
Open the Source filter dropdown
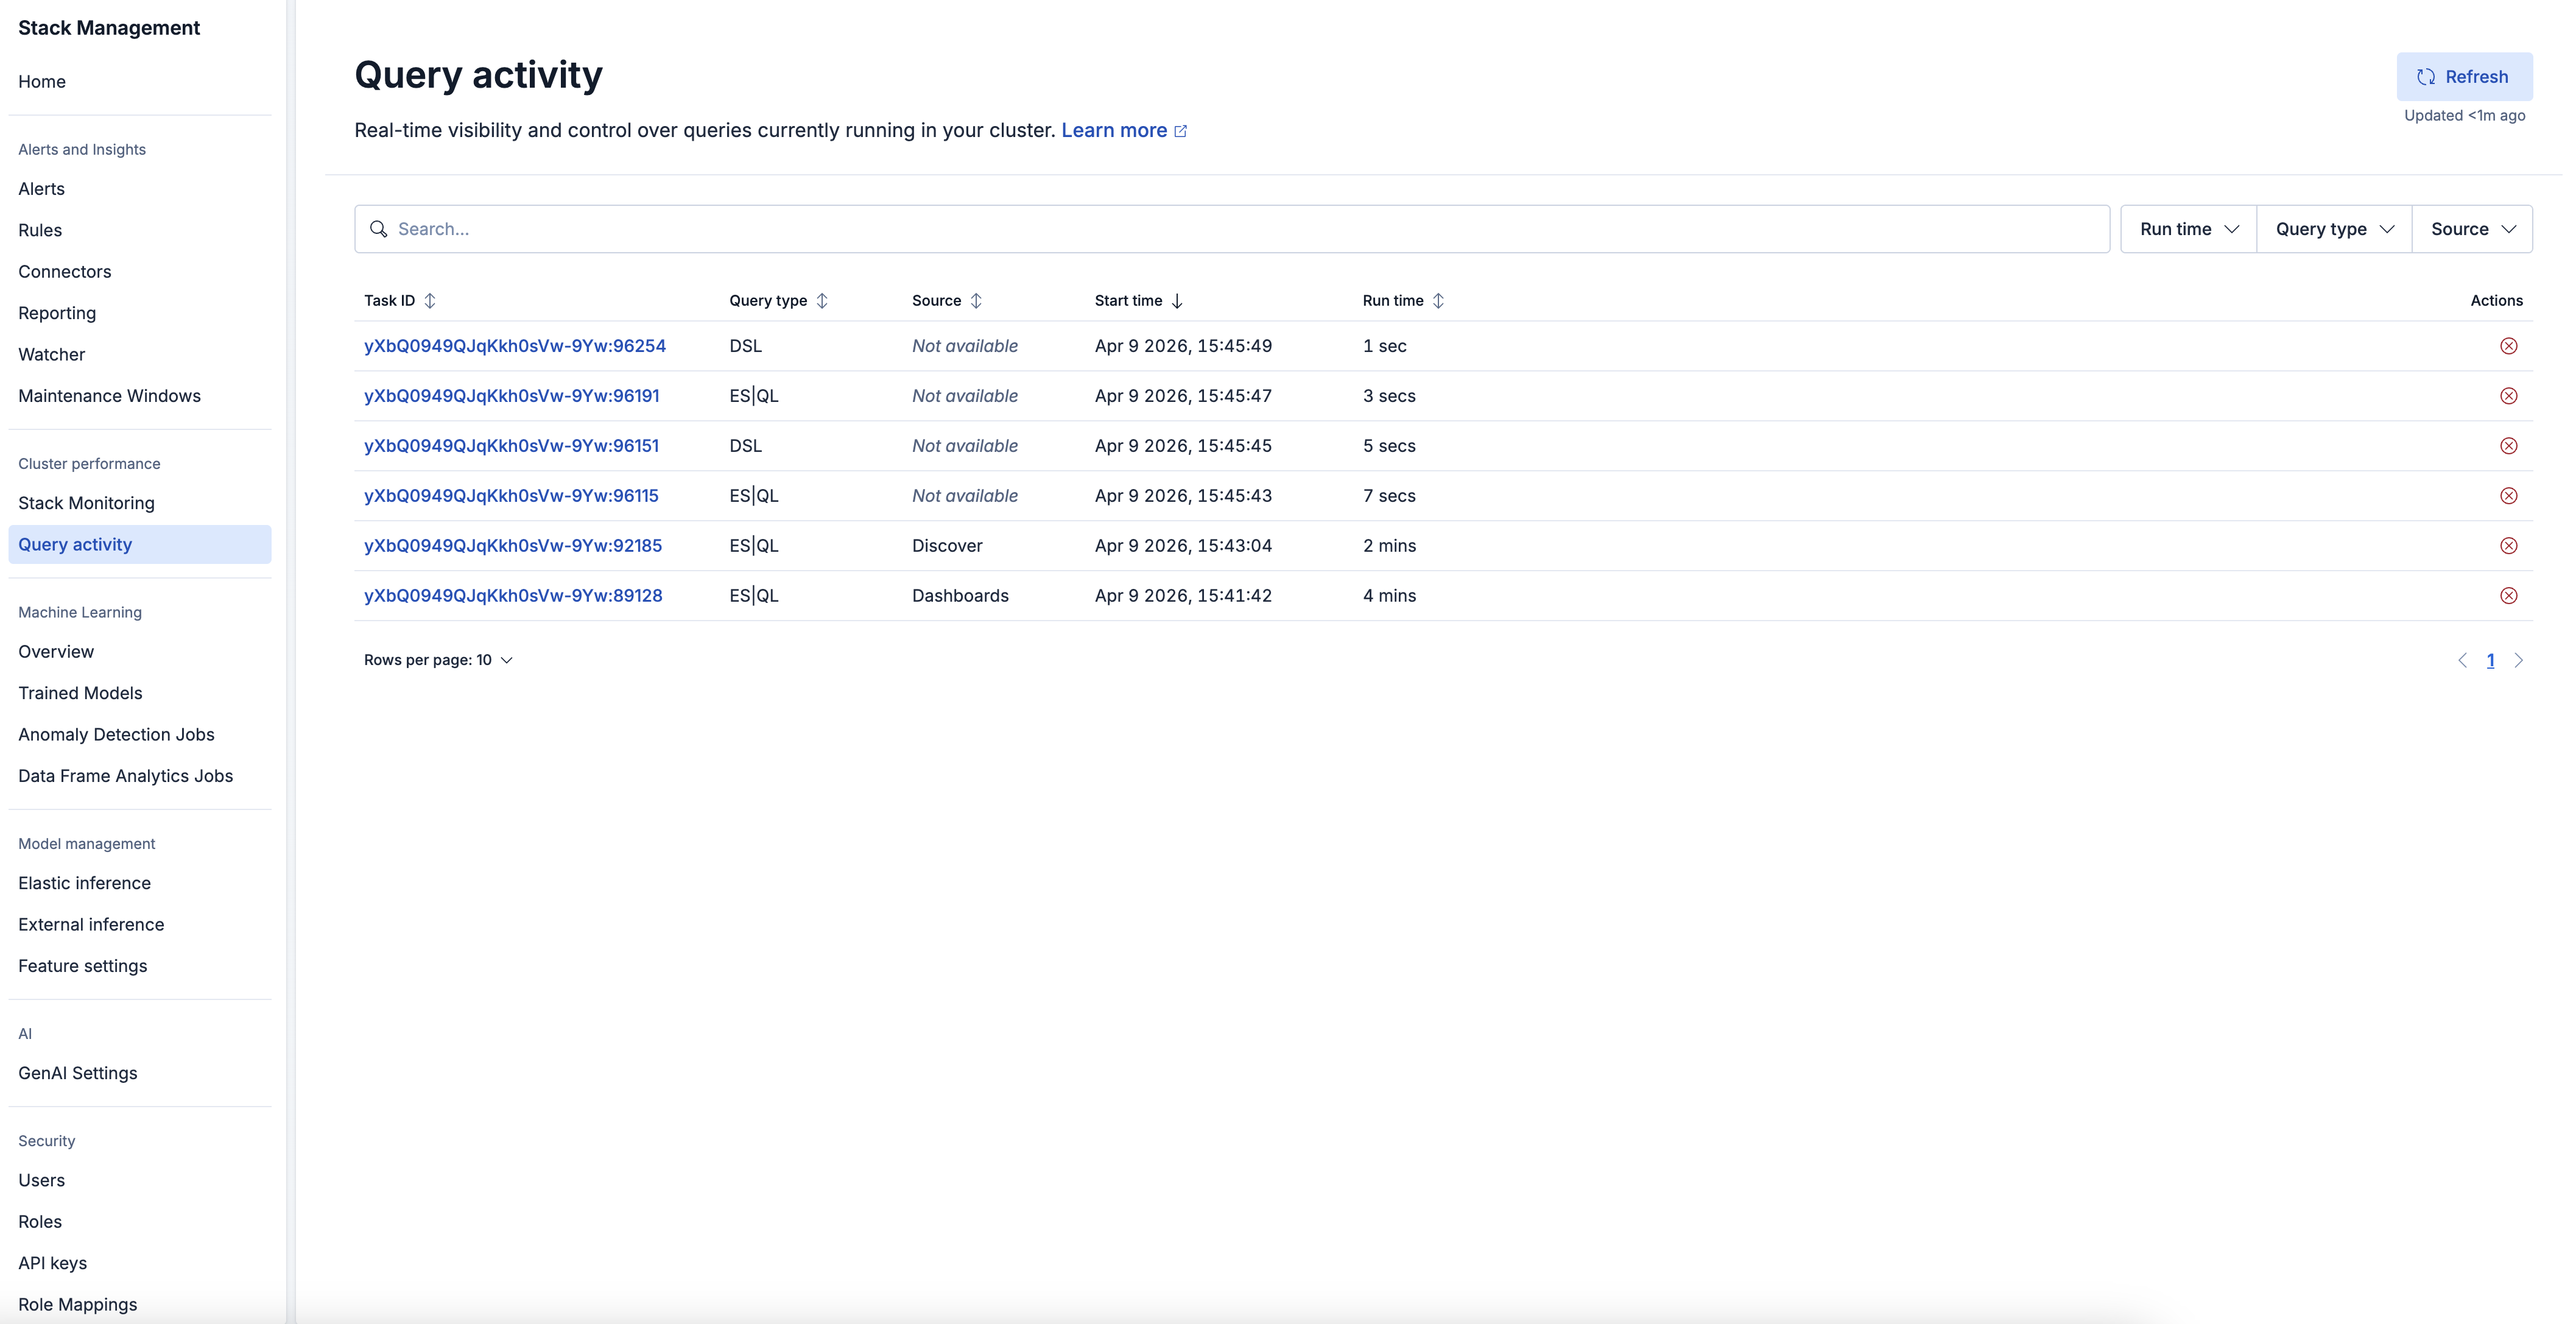(2472, 228)
